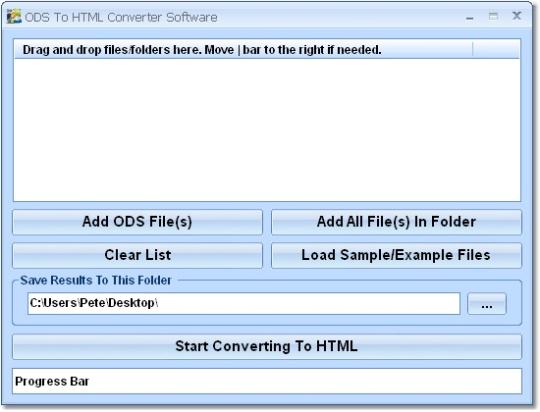This screenshot has height=412, width=540.
Task: Click the Progress Bar area
Action: click(x=267, y=381)
